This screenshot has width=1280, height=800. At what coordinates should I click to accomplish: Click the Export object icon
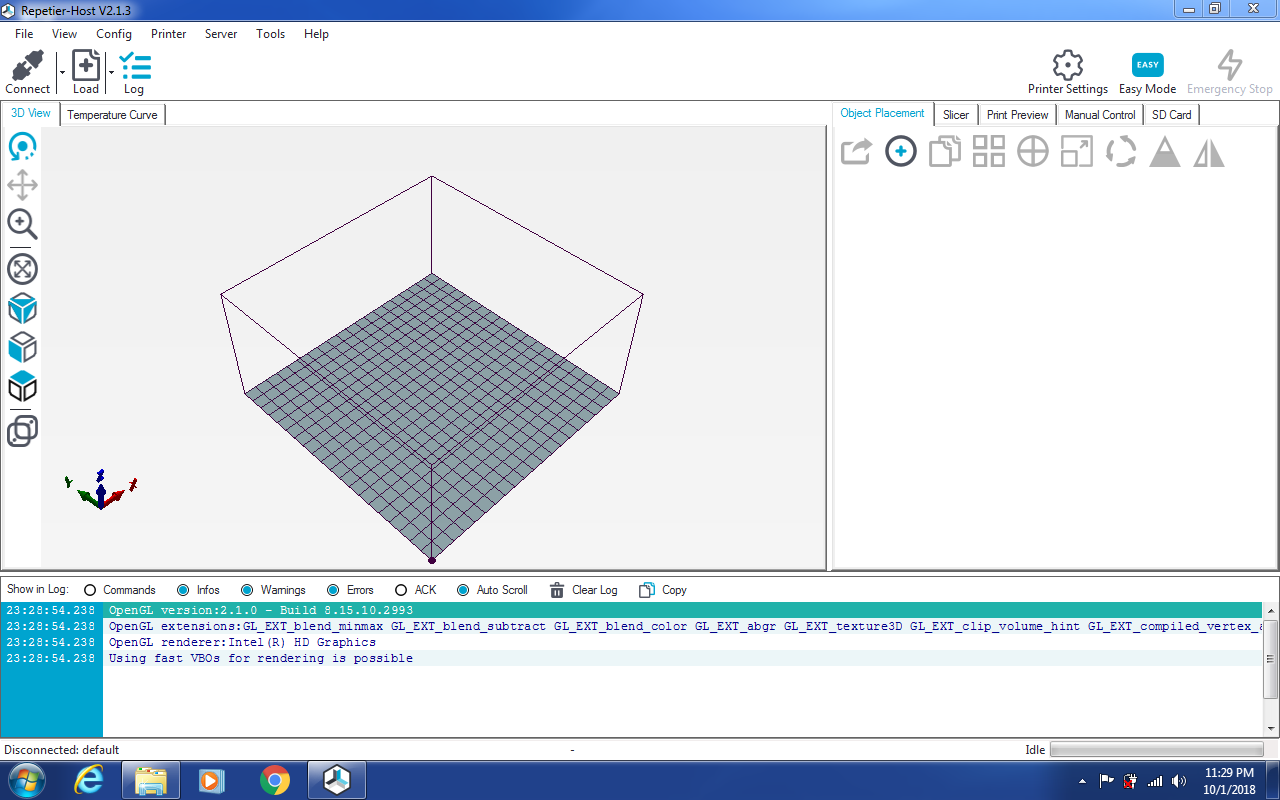click(x=856, y=152)
